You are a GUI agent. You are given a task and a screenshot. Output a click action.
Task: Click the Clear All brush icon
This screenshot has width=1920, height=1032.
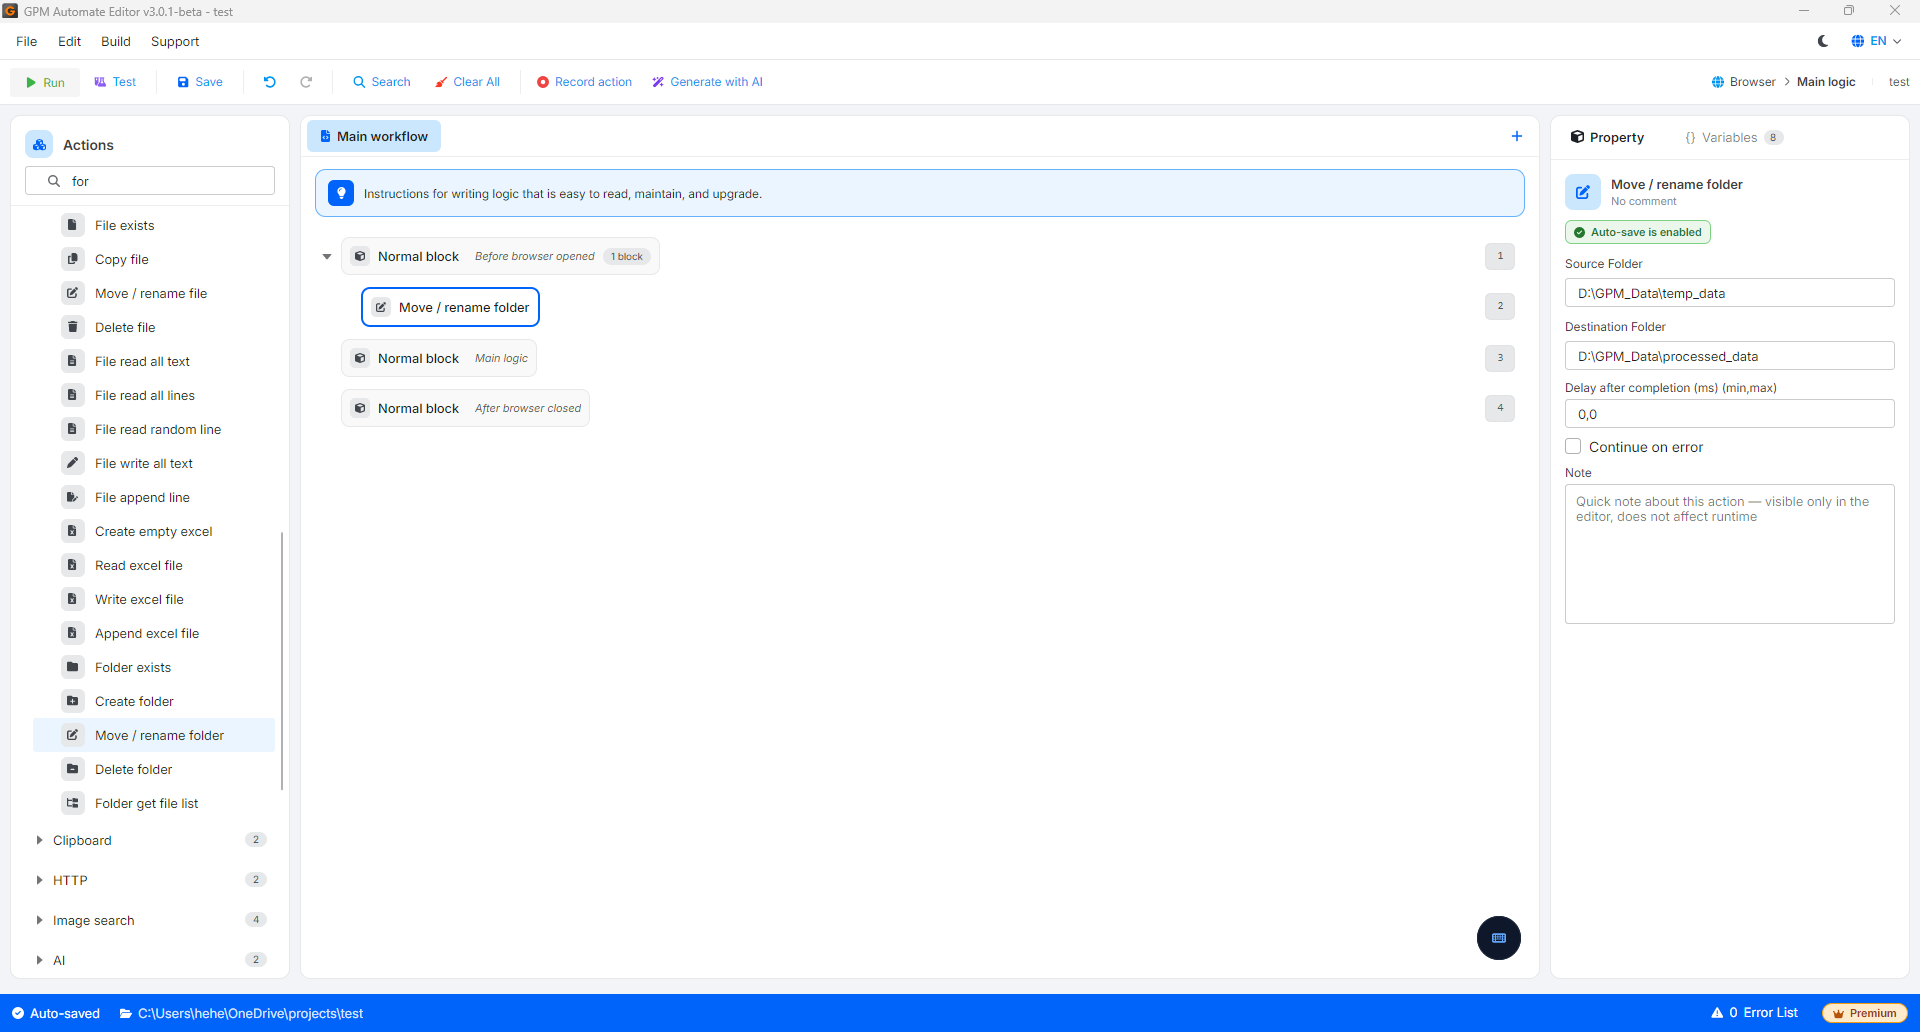tap(441, 82)
